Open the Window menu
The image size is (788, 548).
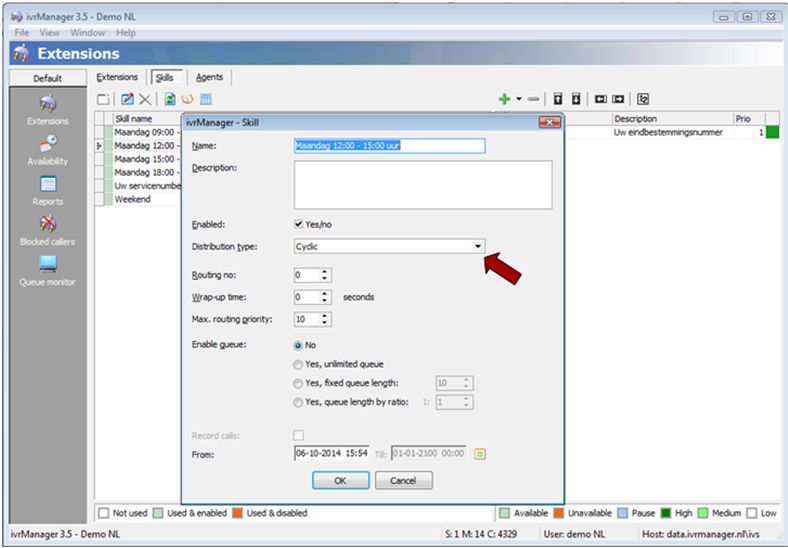[x=87, y=33]
